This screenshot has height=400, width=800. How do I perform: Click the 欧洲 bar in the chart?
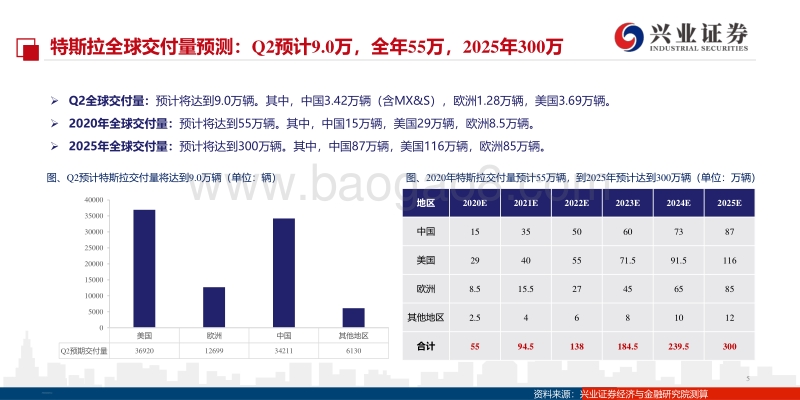(x=214, y=307)
